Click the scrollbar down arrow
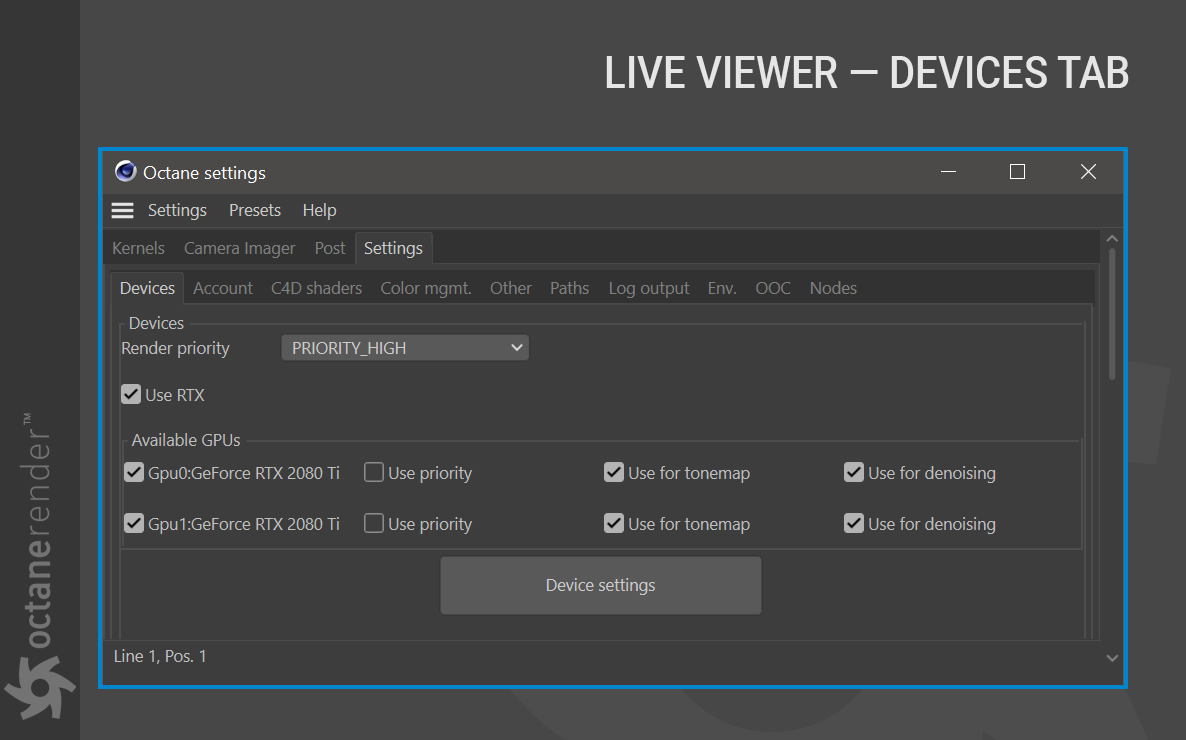Viewport: 1186px width, 740px height. [1112, 658]
